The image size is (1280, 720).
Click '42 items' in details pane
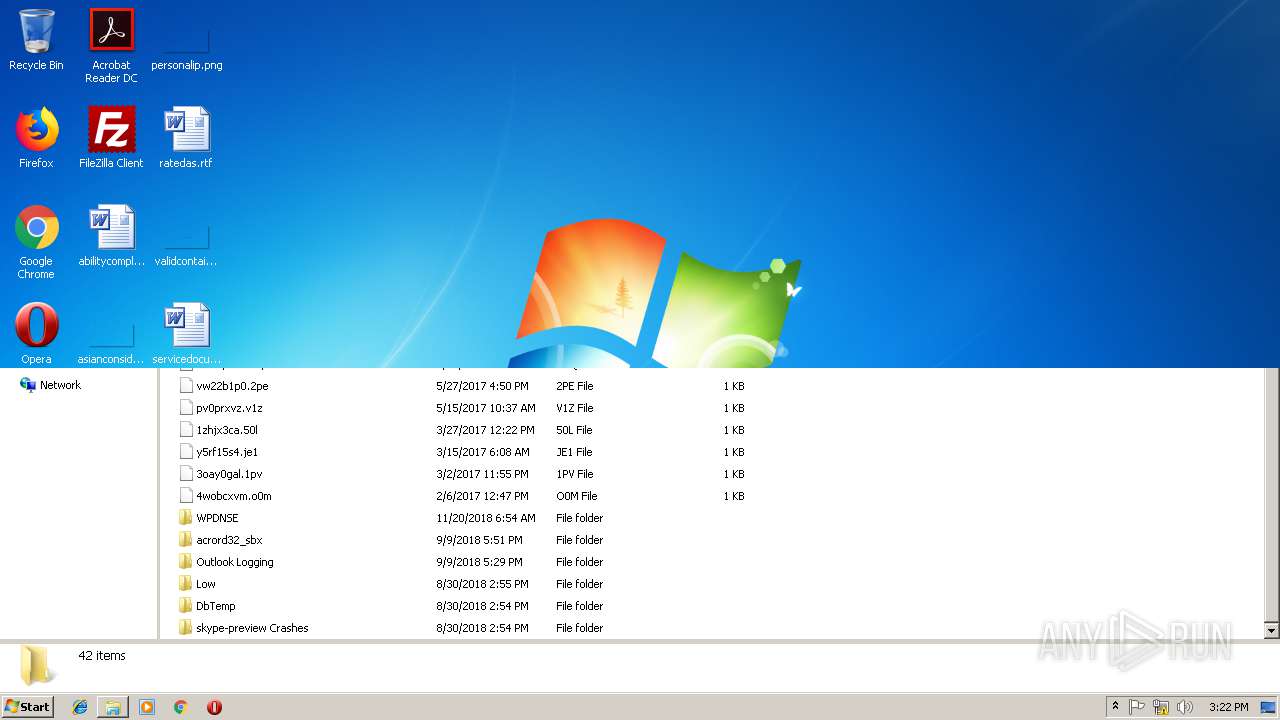[x=102, y=656]
